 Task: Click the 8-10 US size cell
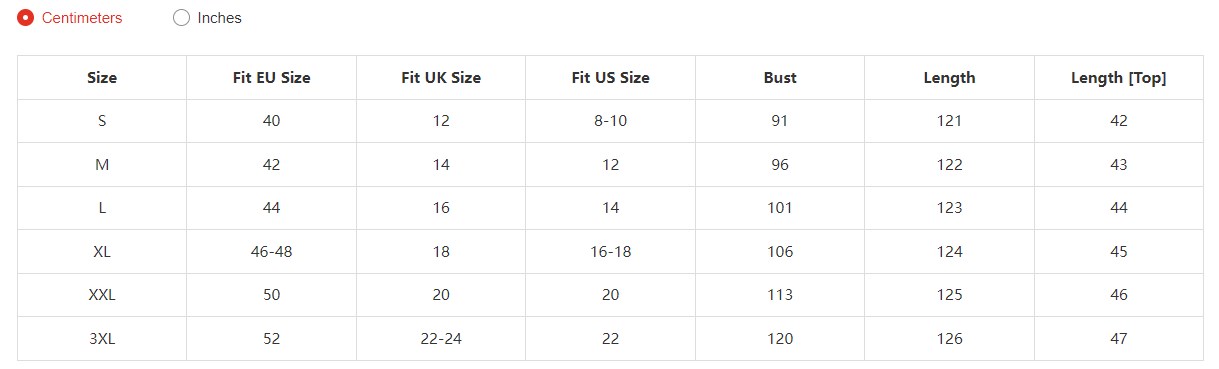coord(610,121)
